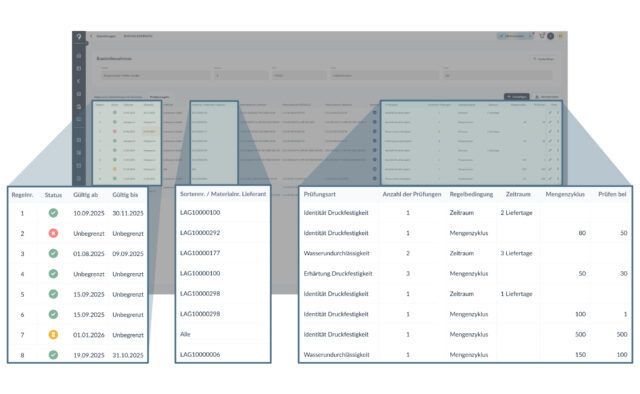Click the app logo atop the dimmed sidebar
This screenshot has width=640, height=394.
tap(79, 36)
